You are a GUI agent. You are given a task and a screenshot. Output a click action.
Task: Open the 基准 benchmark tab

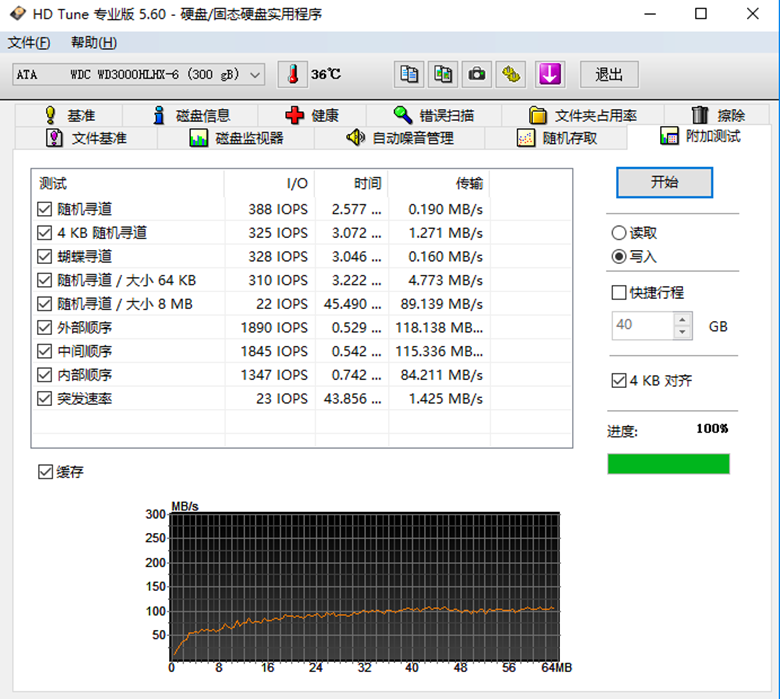(x=69, y=115)
